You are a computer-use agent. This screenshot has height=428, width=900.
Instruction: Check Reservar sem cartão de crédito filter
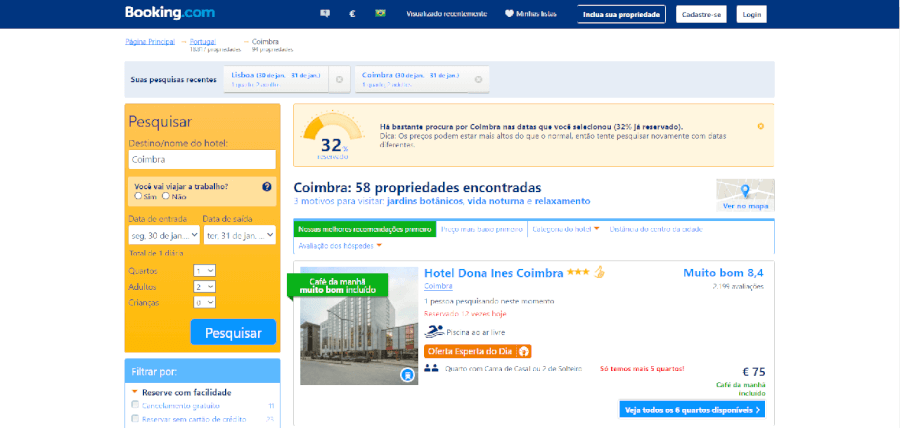coord(135,419)
